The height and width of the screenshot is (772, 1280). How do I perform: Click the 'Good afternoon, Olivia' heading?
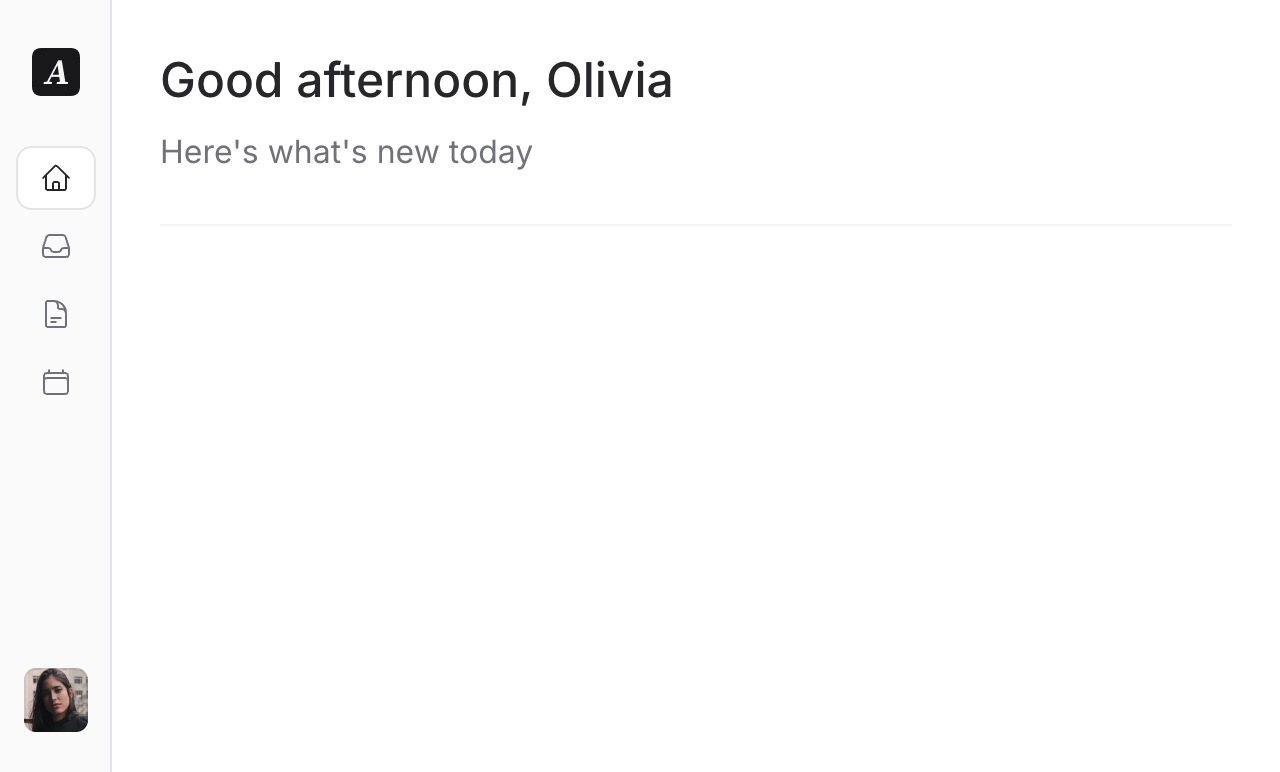pyautogui.click(x=416, y=80)
